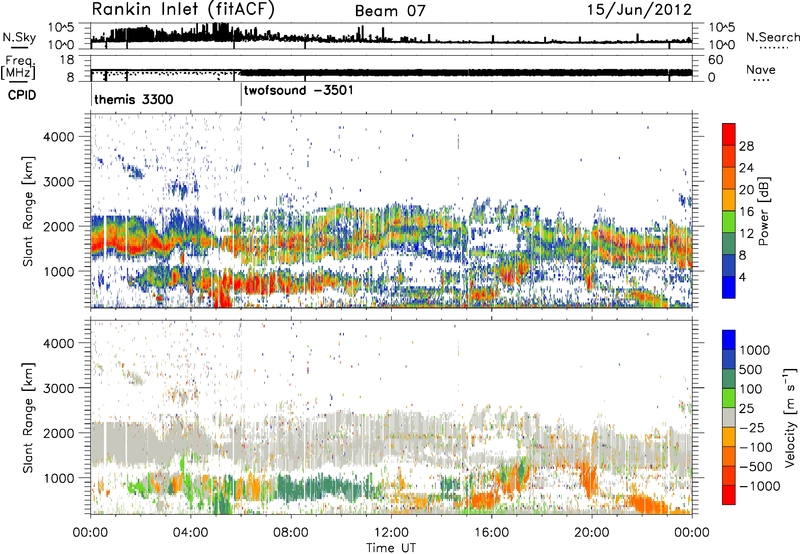Click the '-500' label on Velocity color bar
The width and height of the screenshot is (800, 554).
[756, 467]
